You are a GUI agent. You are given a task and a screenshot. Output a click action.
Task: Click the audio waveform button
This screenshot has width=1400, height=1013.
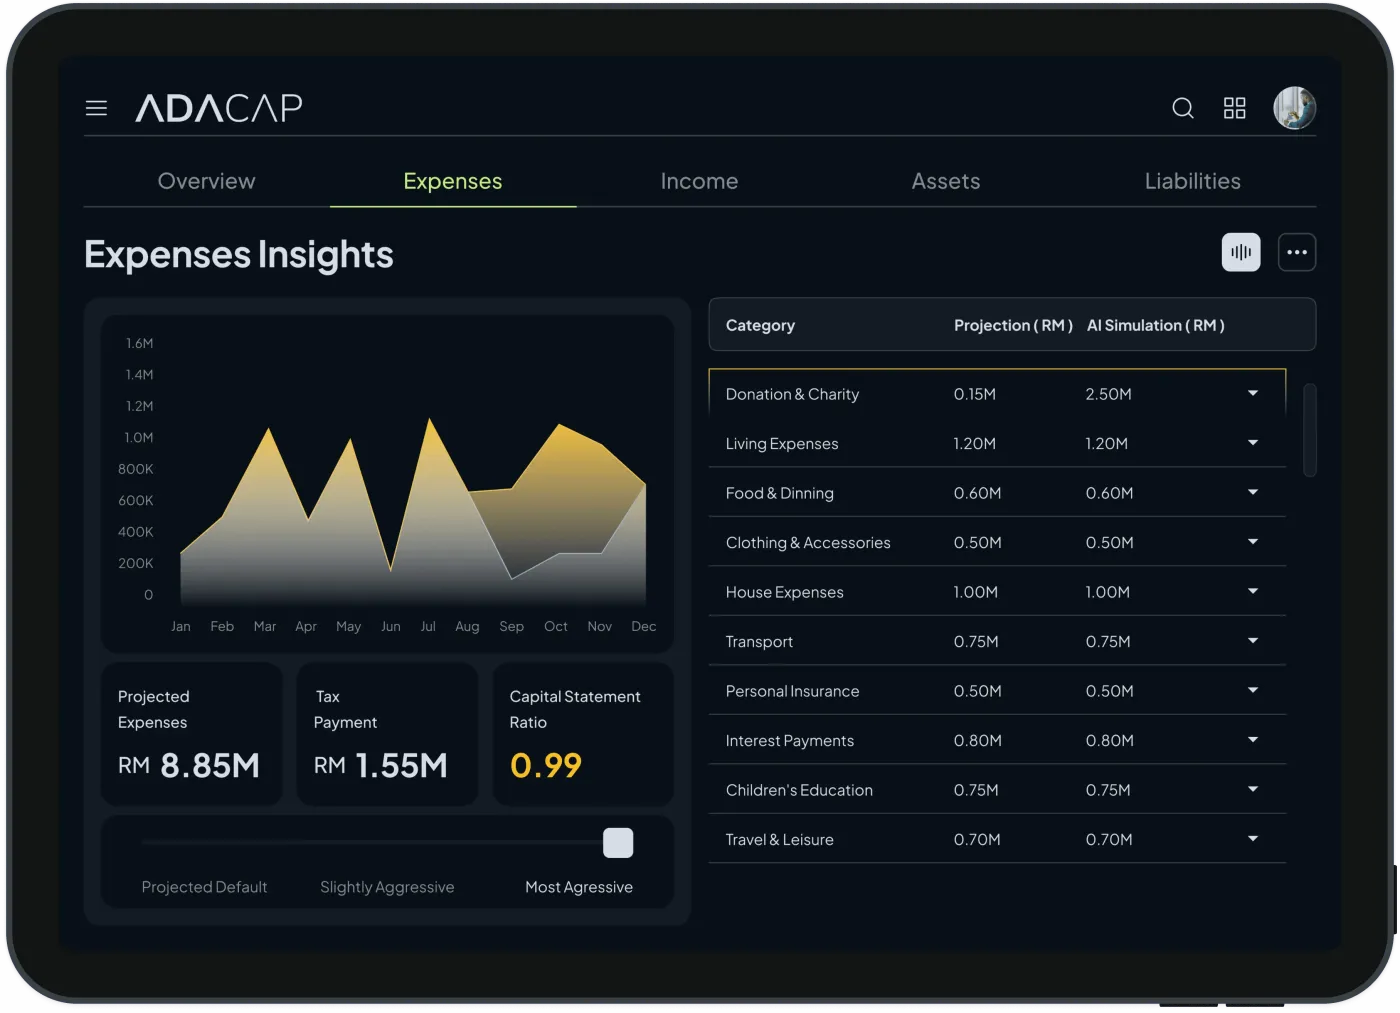click(x=1241, y=252)
